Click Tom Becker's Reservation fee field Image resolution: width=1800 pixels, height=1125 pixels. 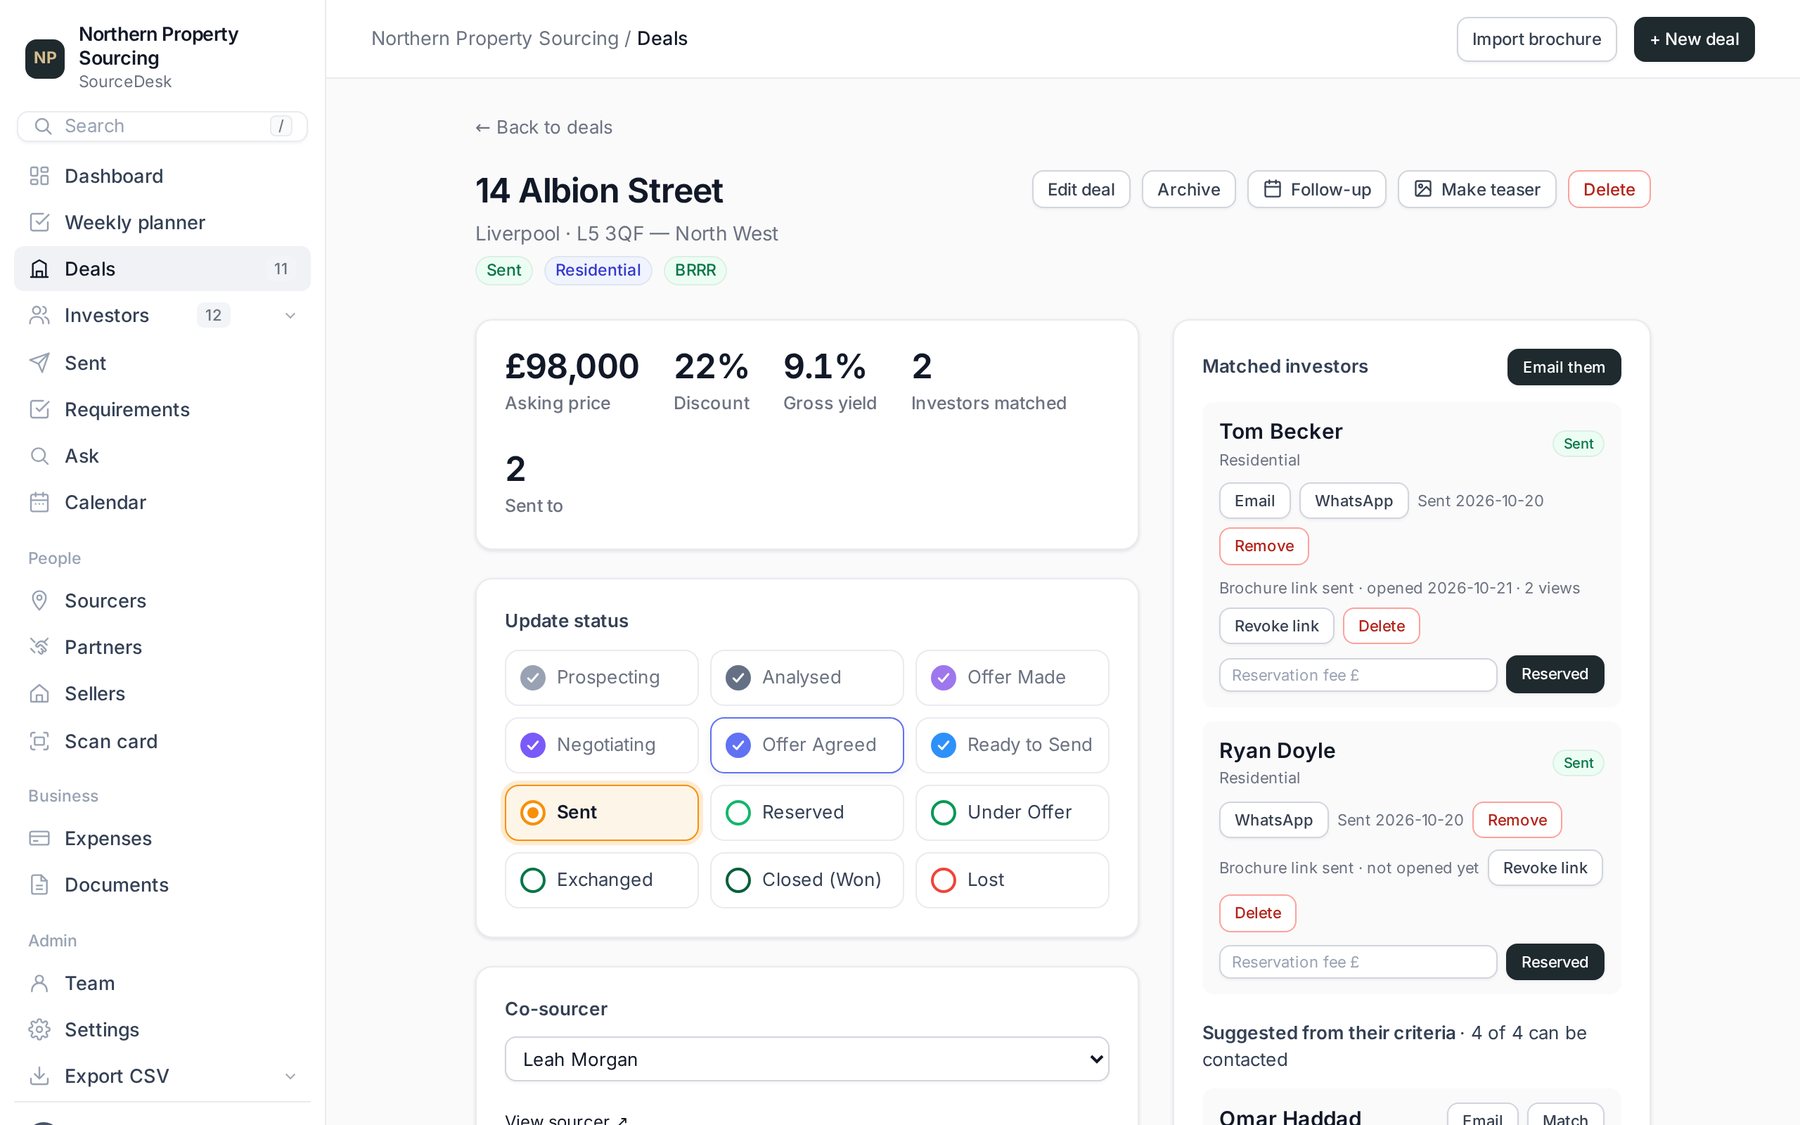pyautogui.click(x=1358, y=675)
